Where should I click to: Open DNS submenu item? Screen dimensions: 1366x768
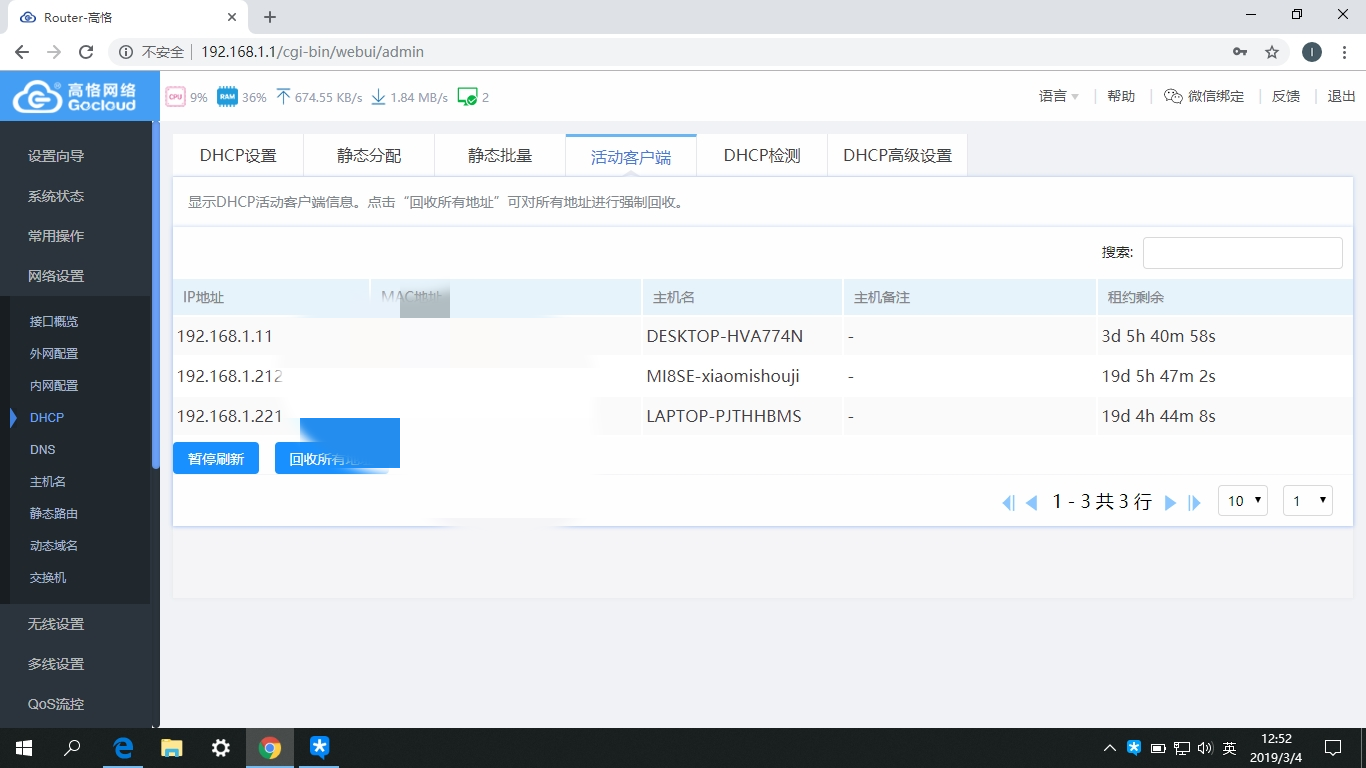pyautogui.click(x=43, y=449)
